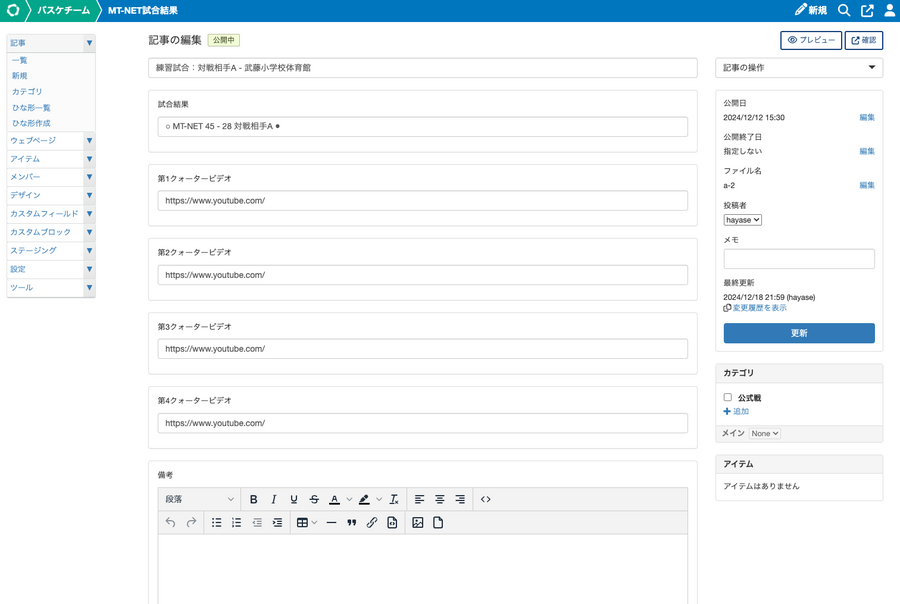Insert a horizontal line

331,522
